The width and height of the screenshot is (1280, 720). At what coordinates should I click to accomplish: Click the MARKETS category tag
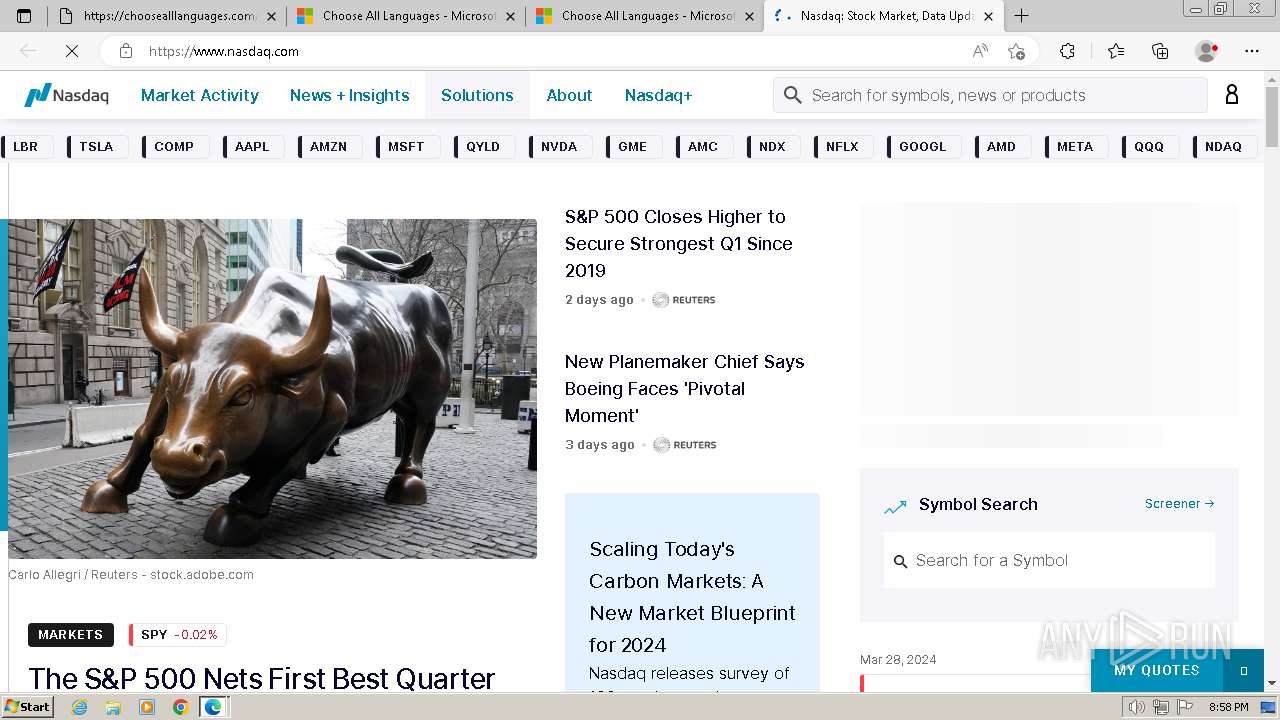tap(71, 635)
